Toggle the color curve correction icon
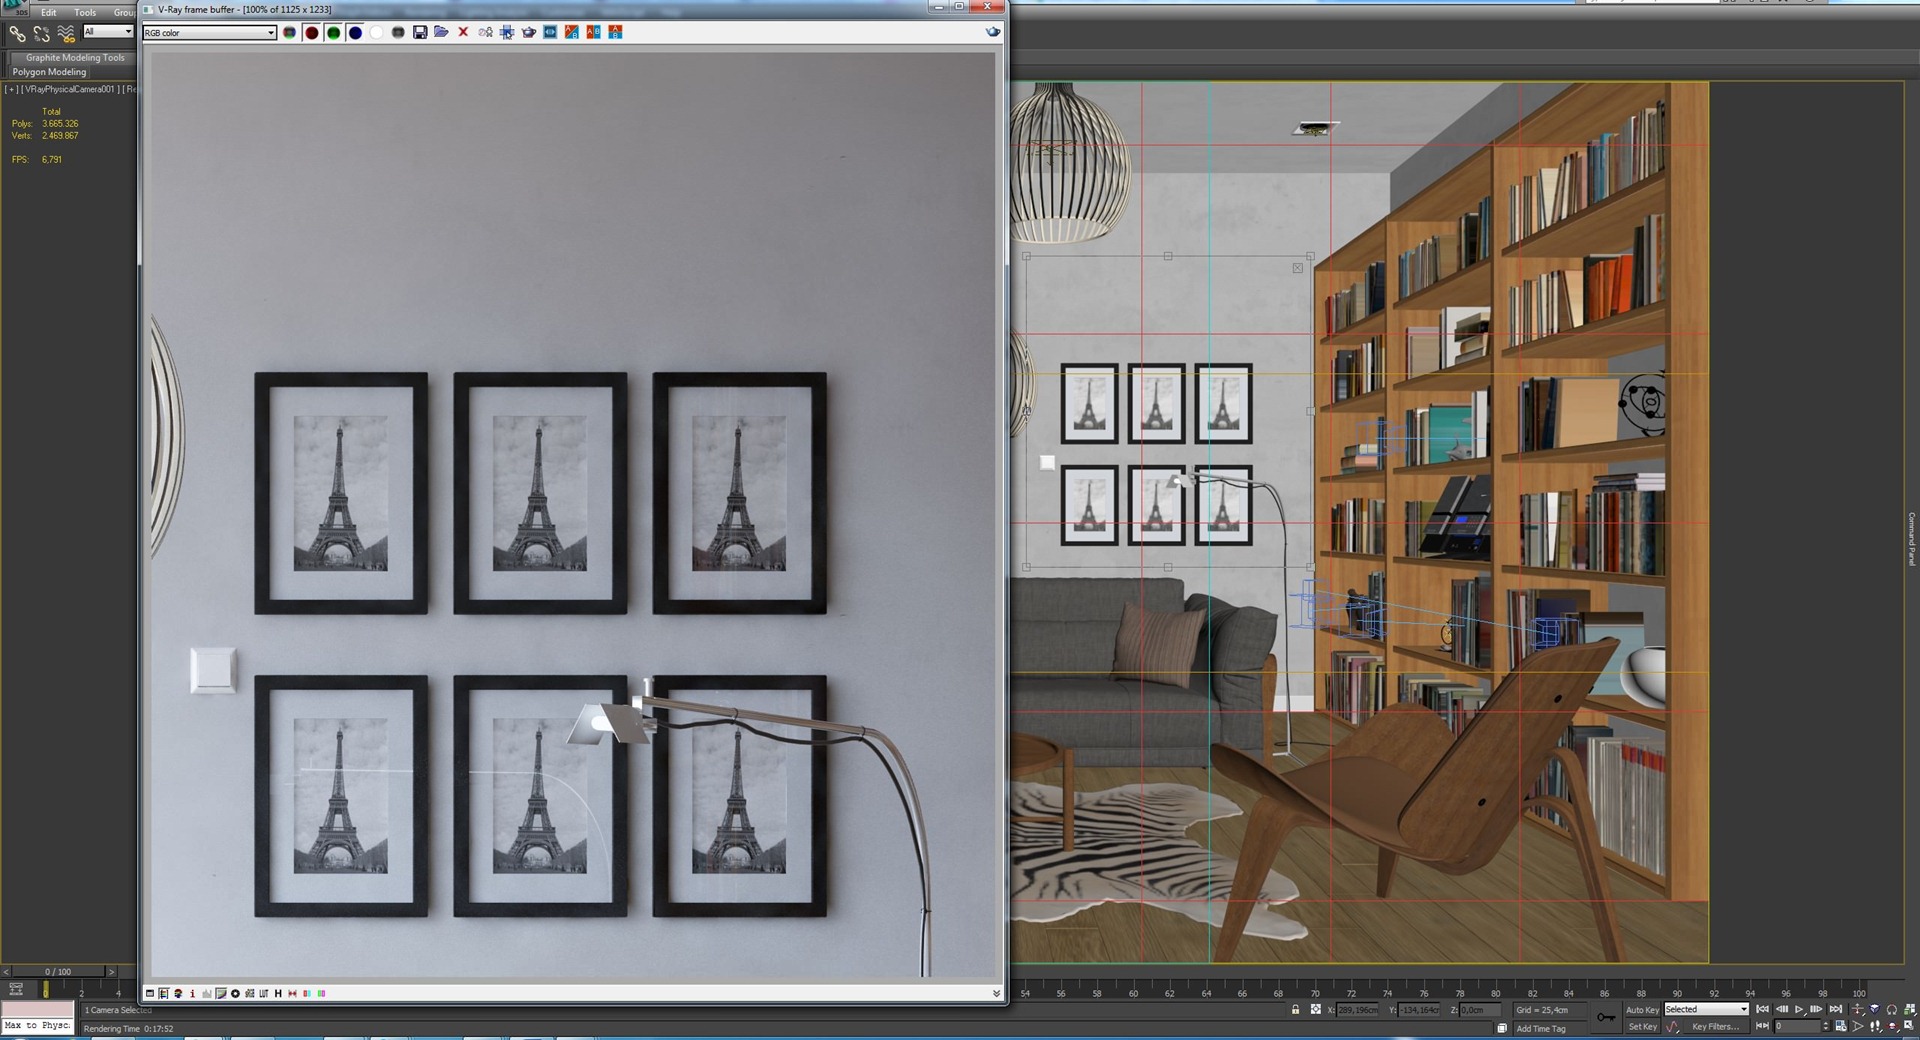The image size is (1920, 1040). coord(221,993)
